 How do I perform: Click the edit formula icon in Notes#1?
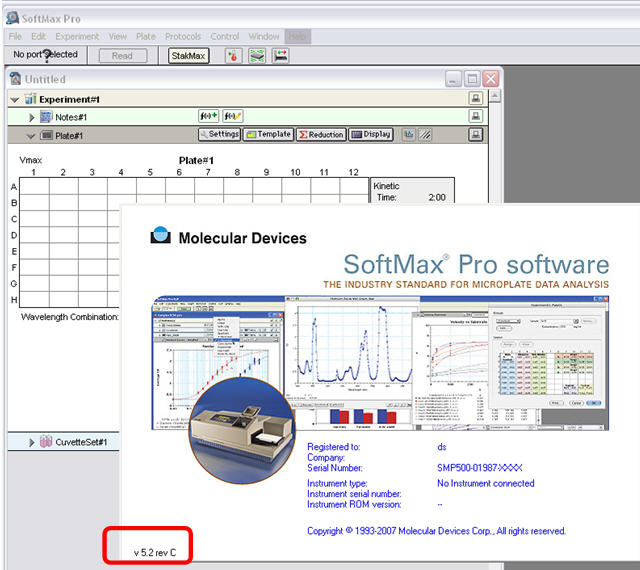pos(233,117)
